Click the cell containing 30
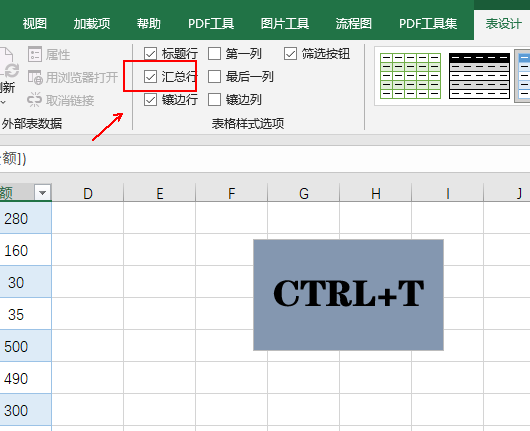The width and height of the screenshot is (530, 431). [25, 282]
